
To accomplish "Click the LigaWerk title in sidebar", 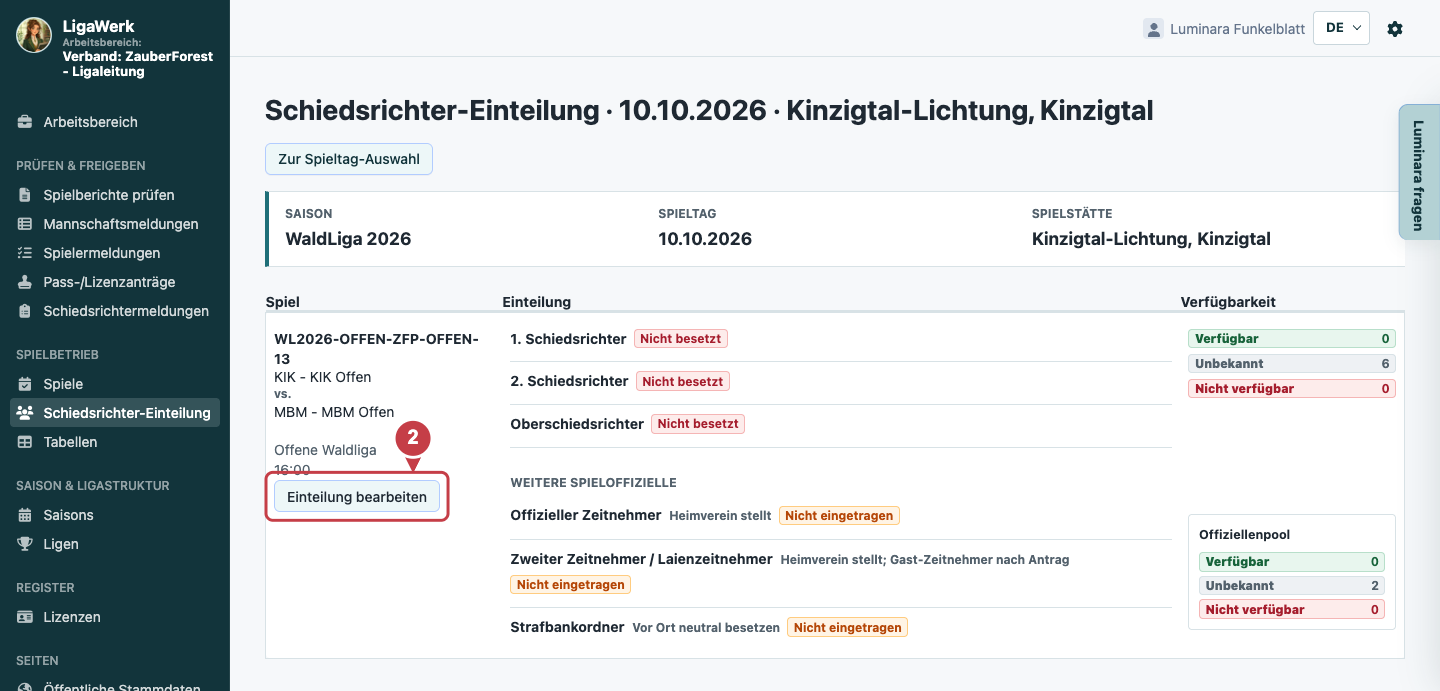I will [x=98, y=26].
